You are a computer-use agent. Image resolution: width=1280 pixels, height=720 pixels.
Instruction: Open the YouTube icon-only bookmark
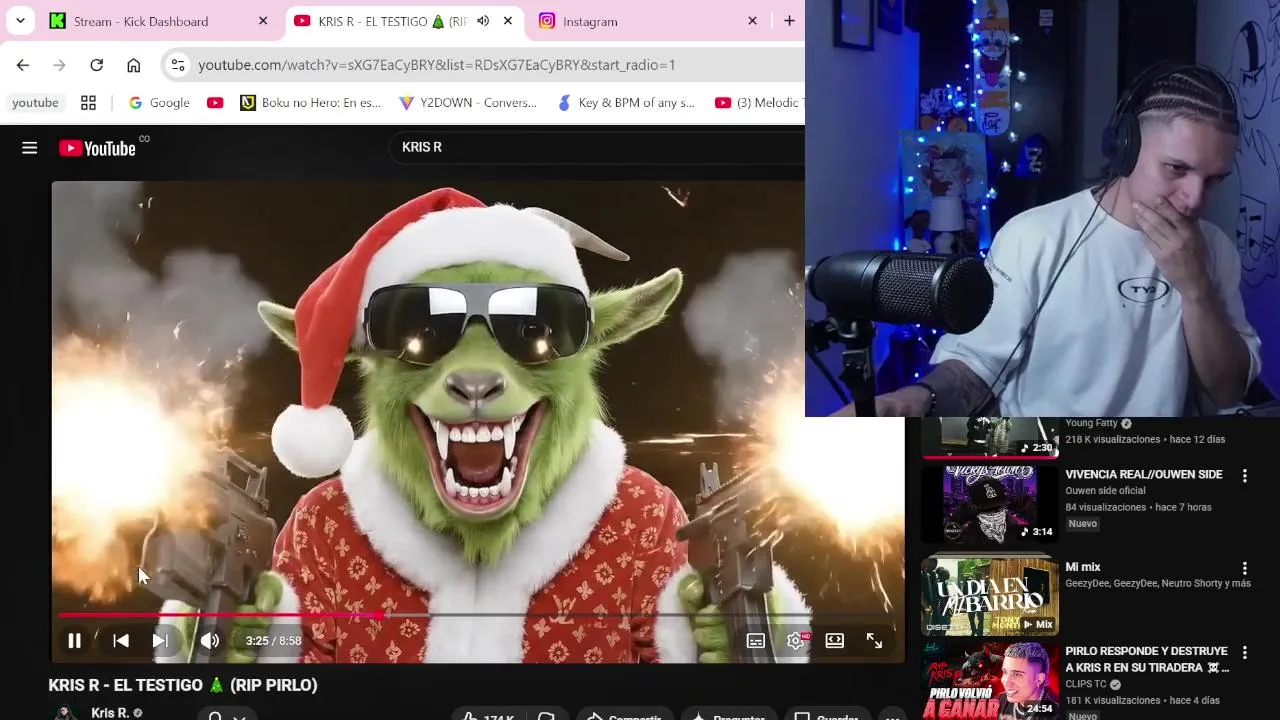[215, 103]
